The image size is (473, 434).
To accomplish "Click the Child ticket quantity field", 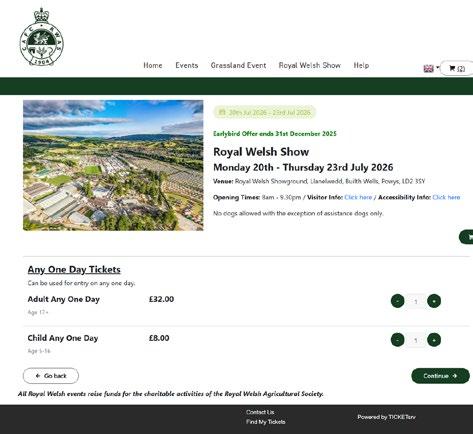I will [x=416, y=340].
